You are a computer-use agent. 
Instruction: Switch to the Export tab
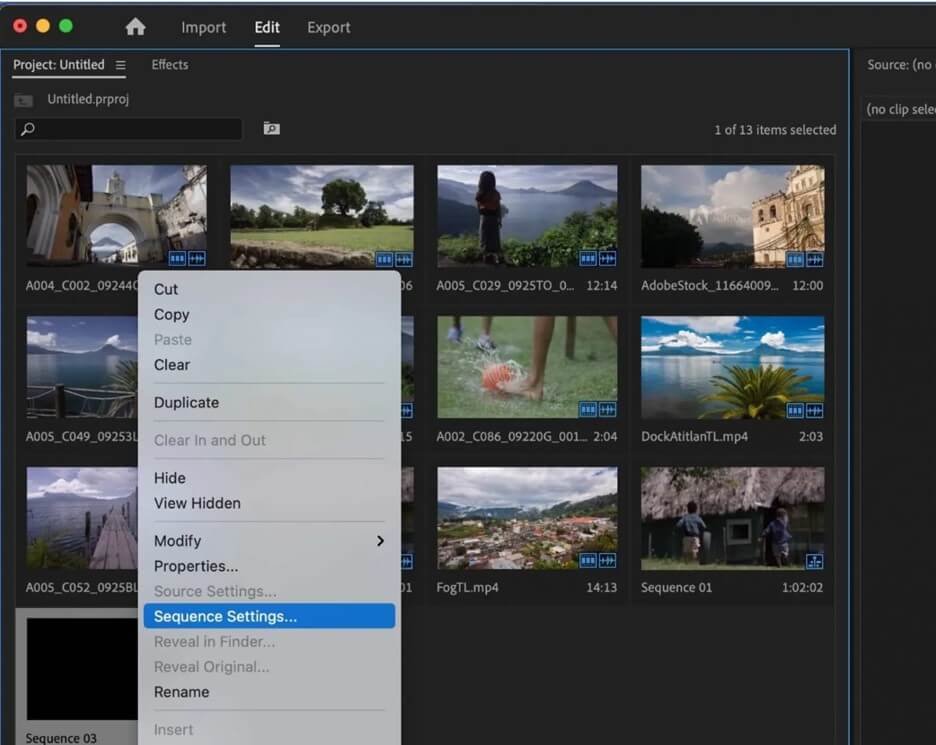tap(329, 27)
